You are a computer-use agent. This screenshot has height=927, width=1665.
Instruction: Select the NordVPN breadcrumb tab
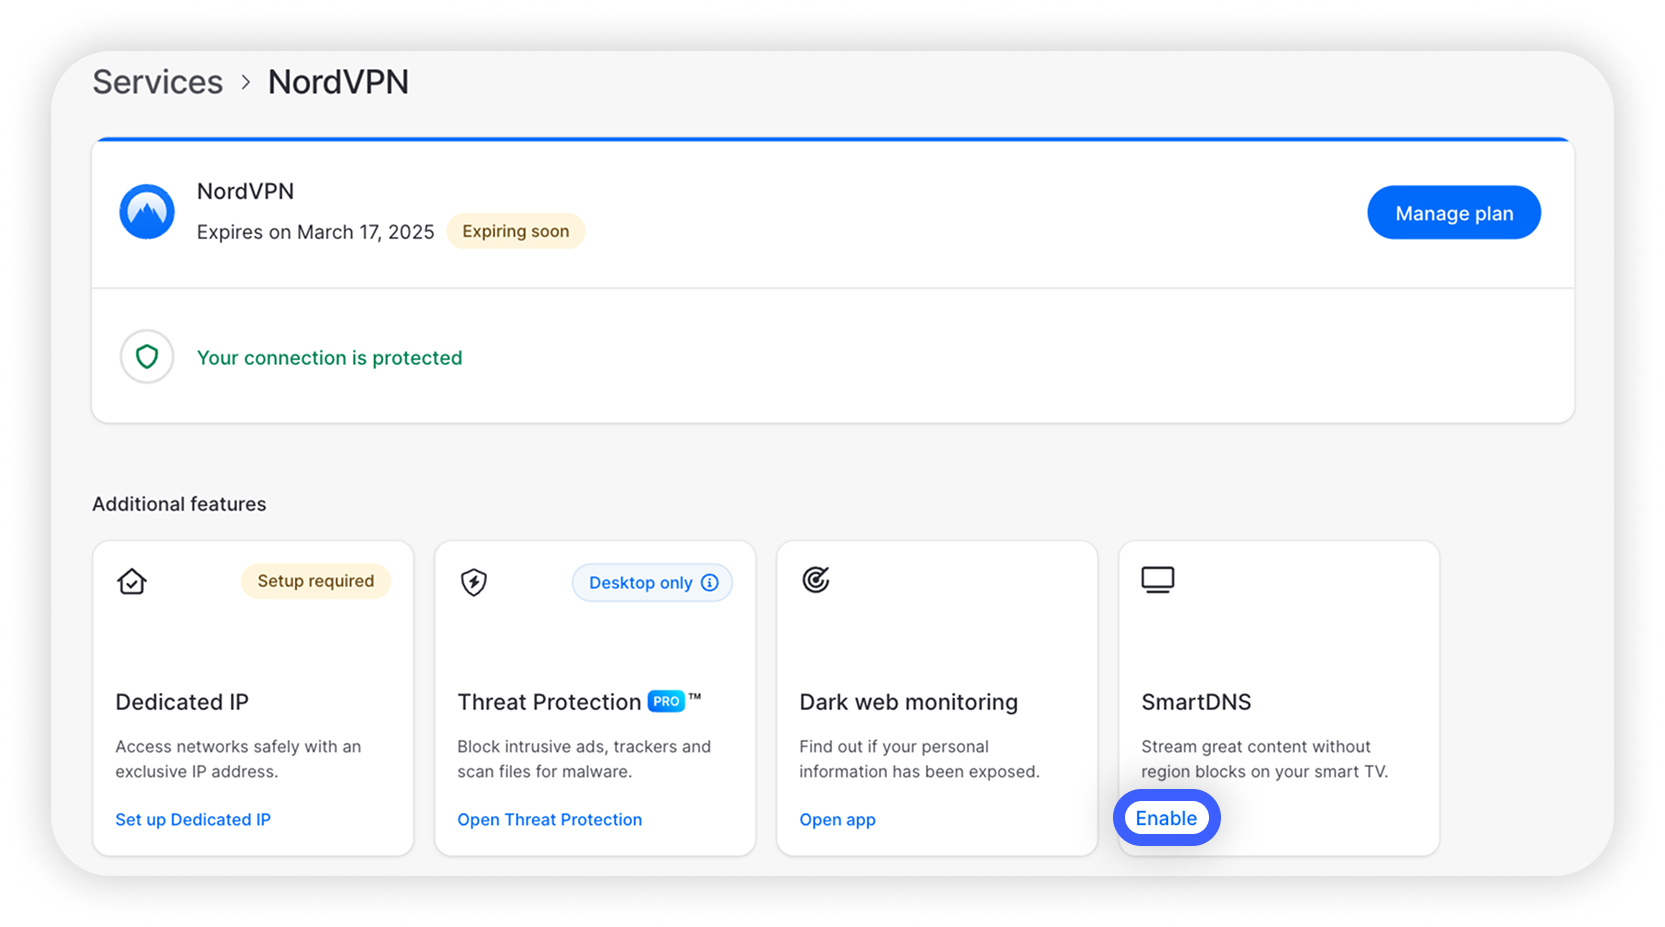coord(338,82)
